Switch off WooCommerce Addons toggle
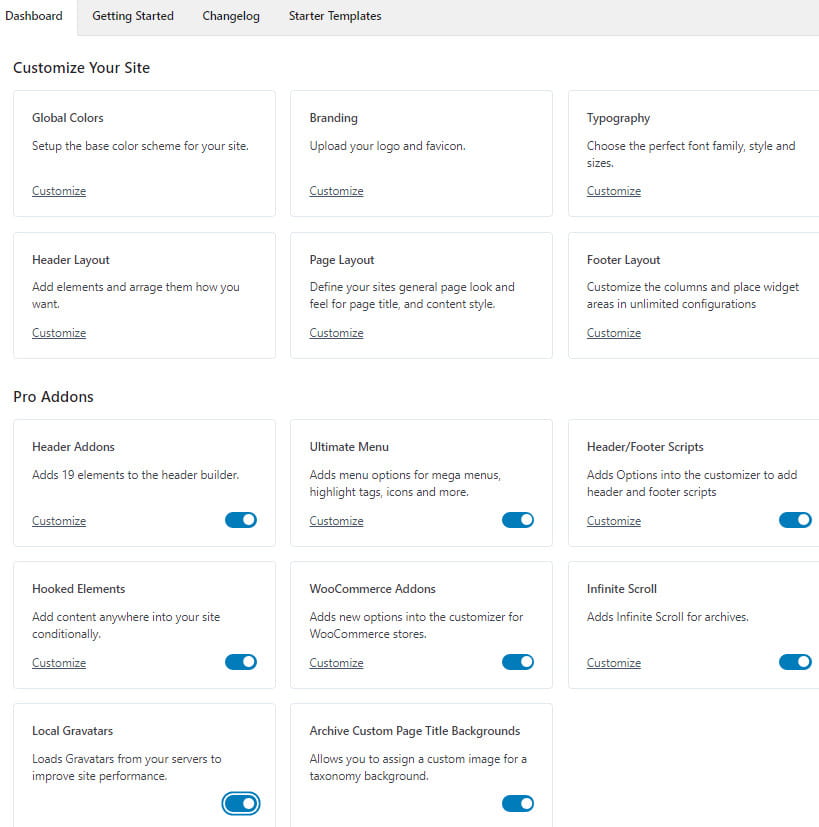This screenshot has height=827, width=819. [x=518, y=662]
